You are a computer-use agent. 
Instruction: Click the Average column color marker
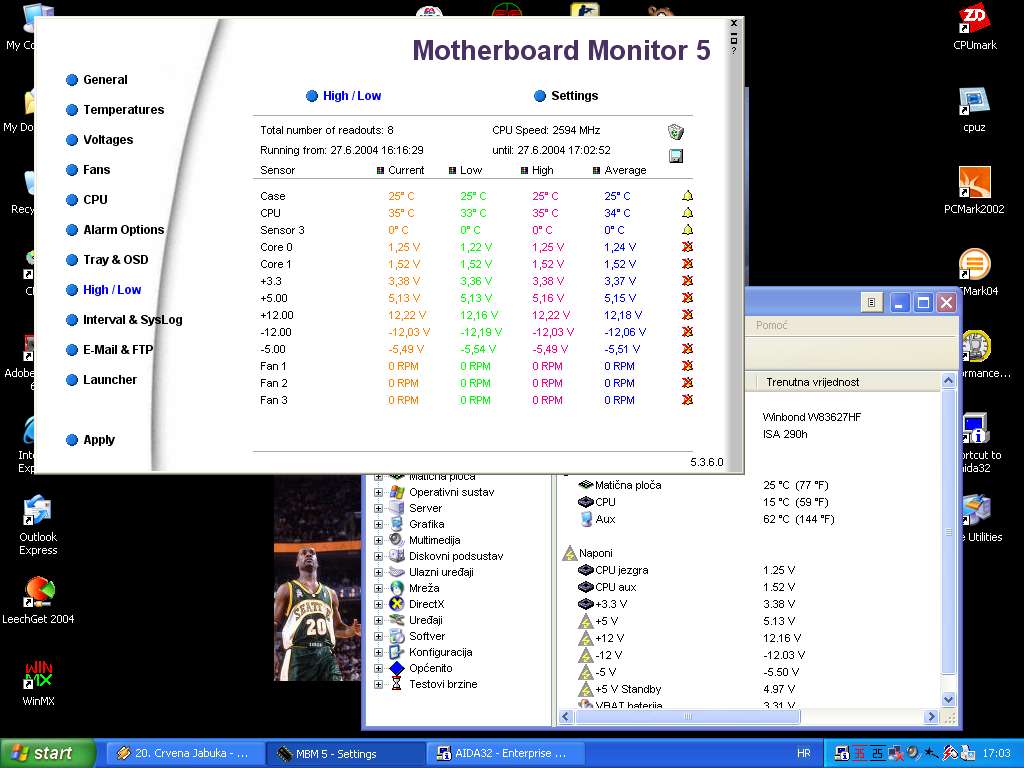click(x=596, y=170)
